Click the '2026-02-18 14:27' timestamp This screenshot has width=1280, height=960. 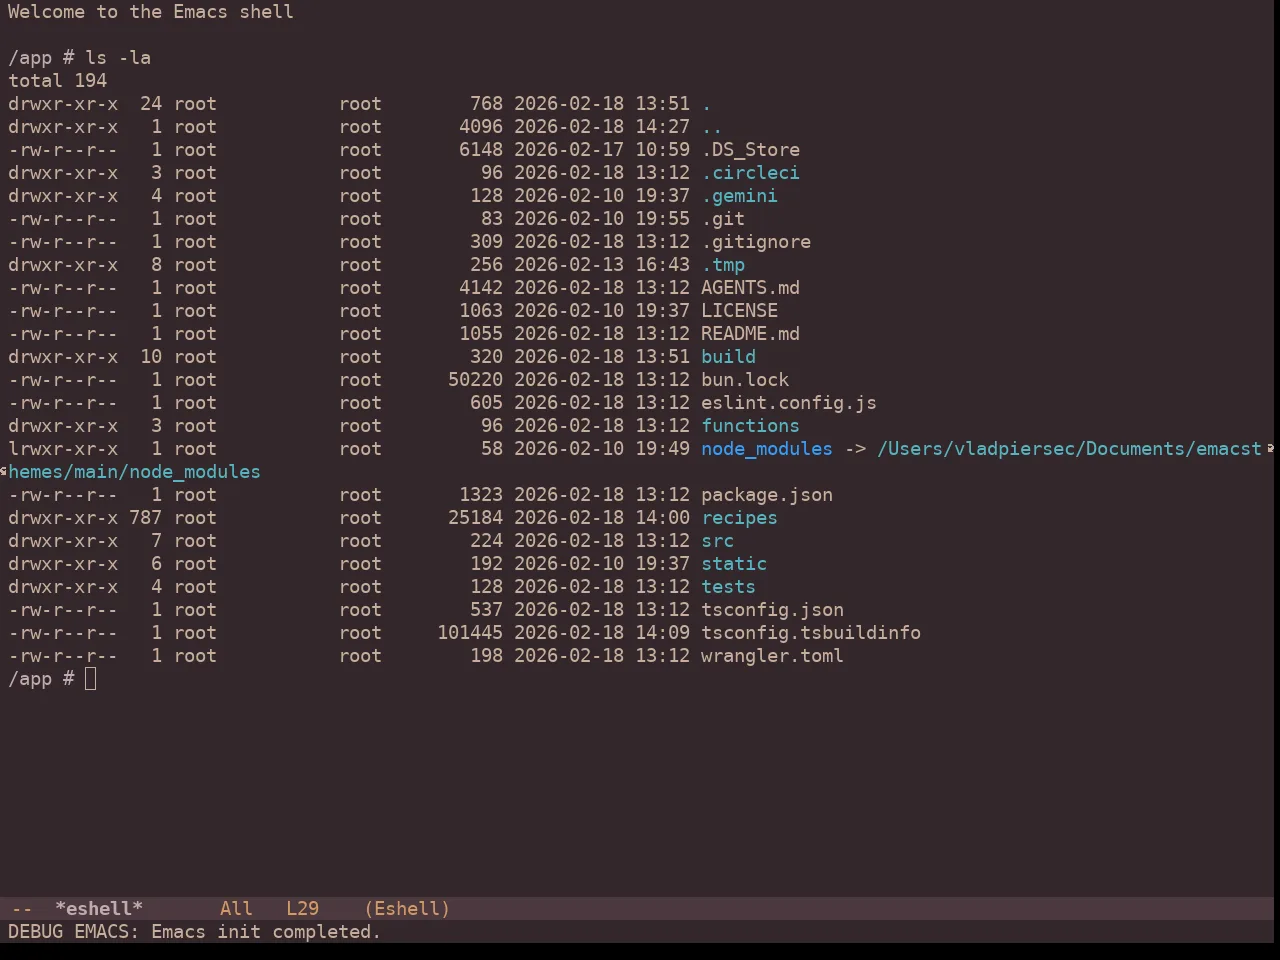pos(602,127)
